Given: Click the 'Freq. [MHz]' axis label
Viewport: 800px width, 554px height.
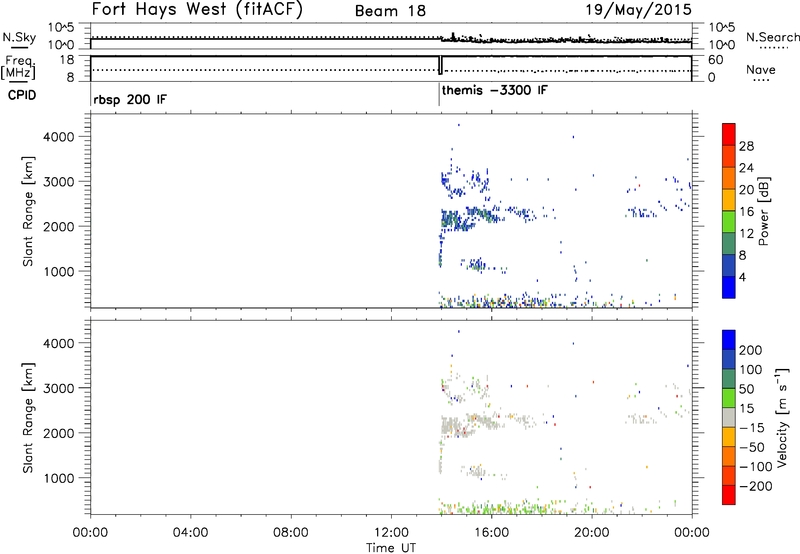Looking at the screenshot, I should (18, 67).
